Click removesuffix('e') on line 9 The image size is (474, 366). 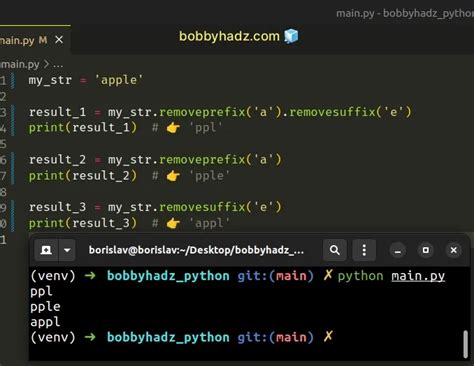point(221,207)
